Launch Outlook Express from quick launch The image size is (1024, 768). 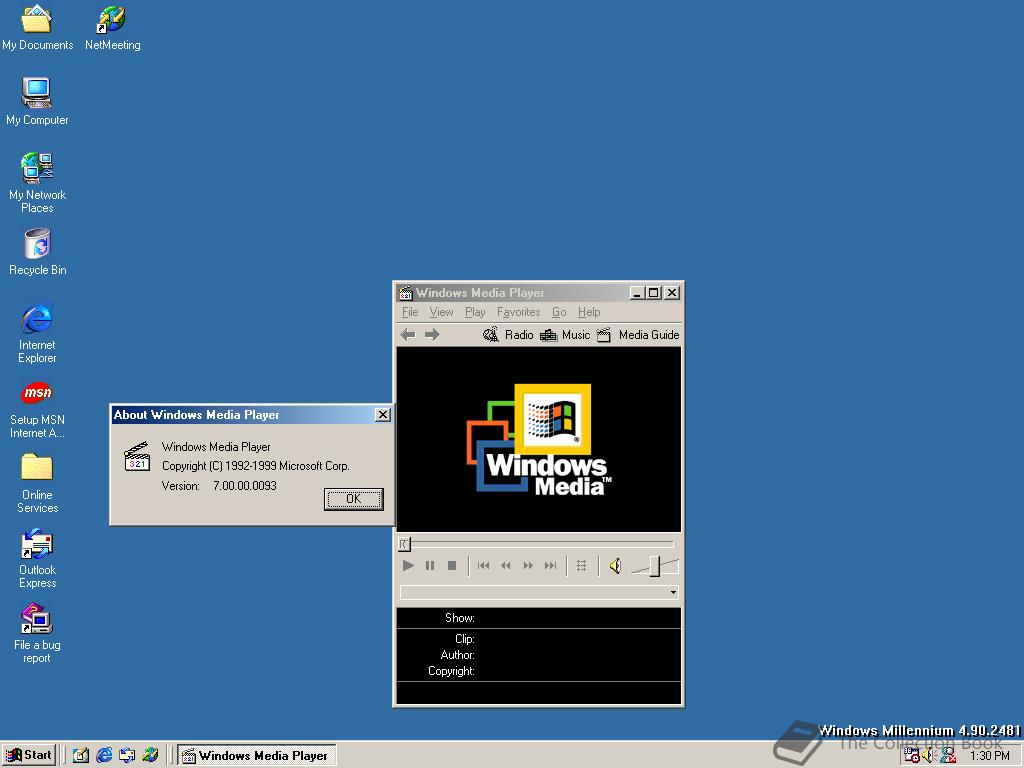[x=127, y=756]
